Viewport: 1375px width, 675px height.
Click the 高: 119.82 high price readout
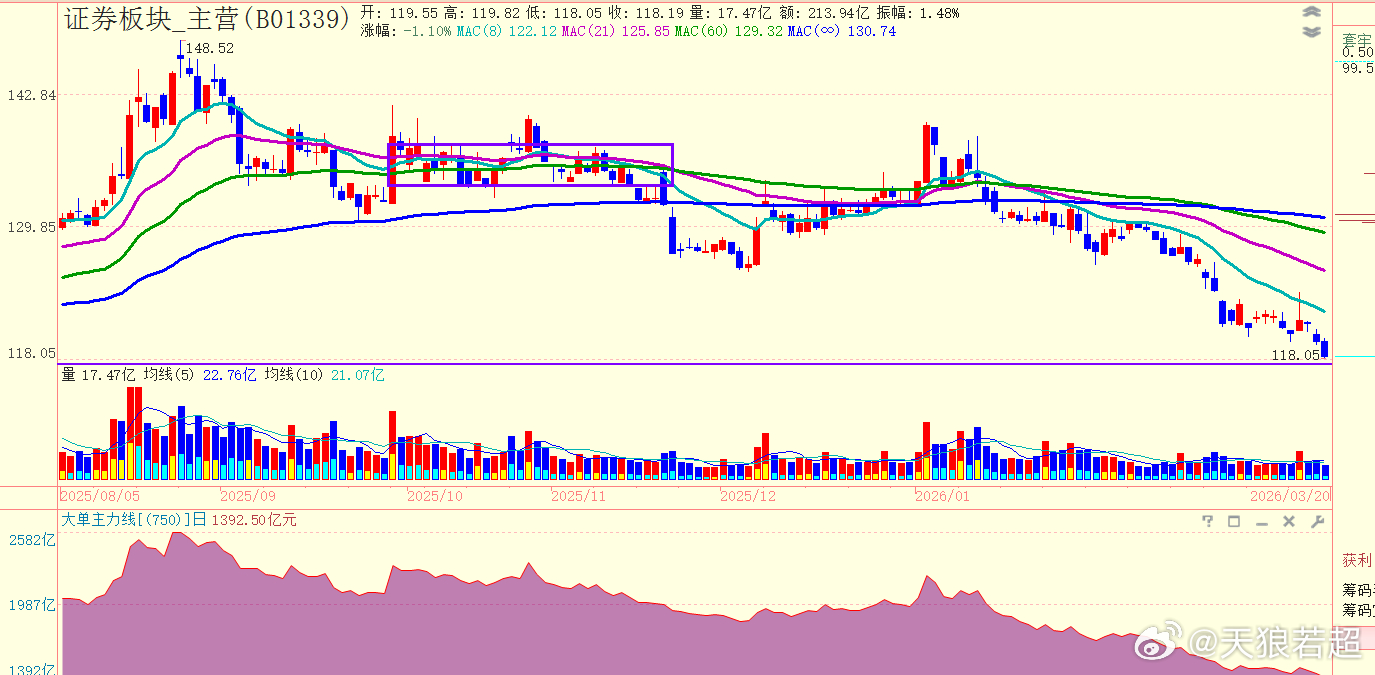coord(482,13)
